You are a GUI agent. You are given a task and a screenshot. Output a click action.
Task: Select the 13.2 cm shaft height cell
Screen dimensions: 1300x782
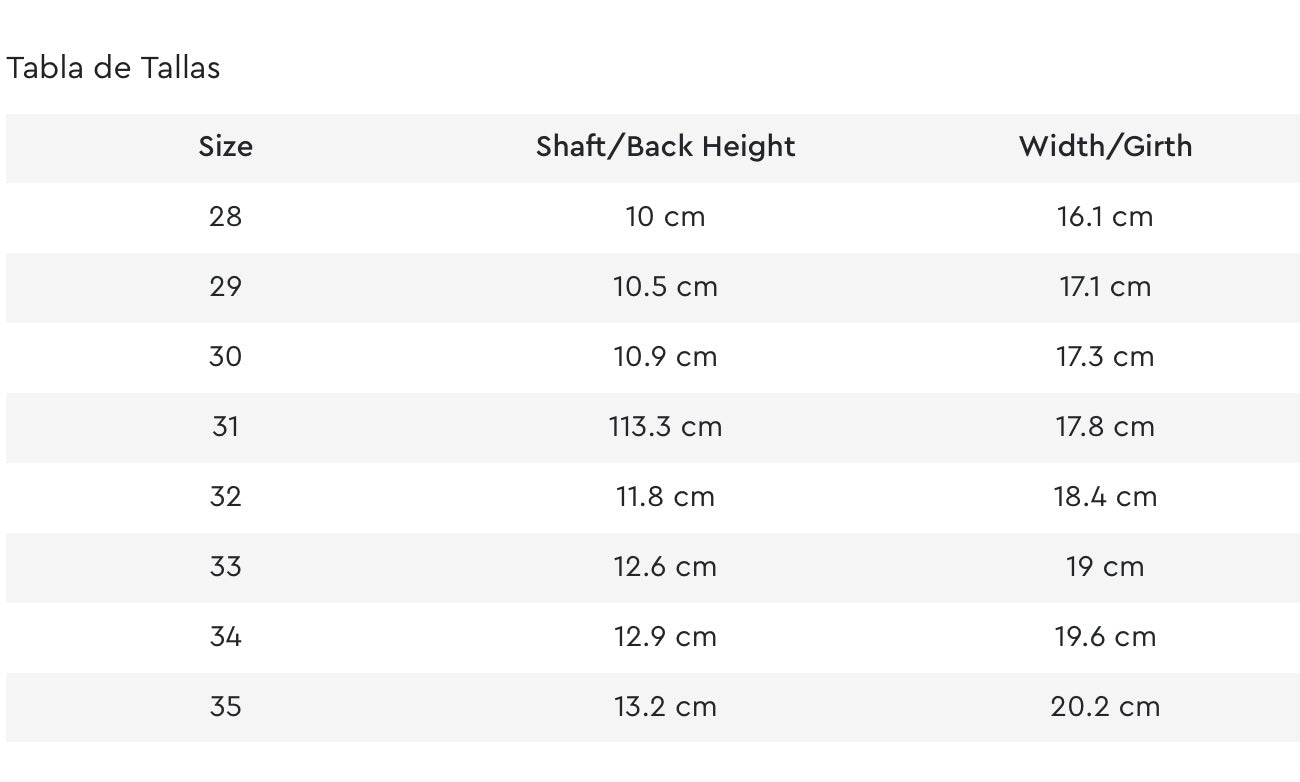(x=665, y=706)
